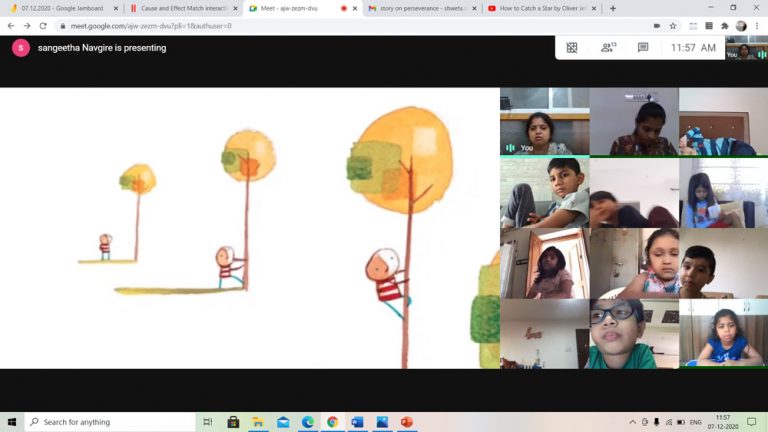Viewport: 768px width, 432px height.
Task: Open File Explorer from taskbar
Action: [258, 422]
